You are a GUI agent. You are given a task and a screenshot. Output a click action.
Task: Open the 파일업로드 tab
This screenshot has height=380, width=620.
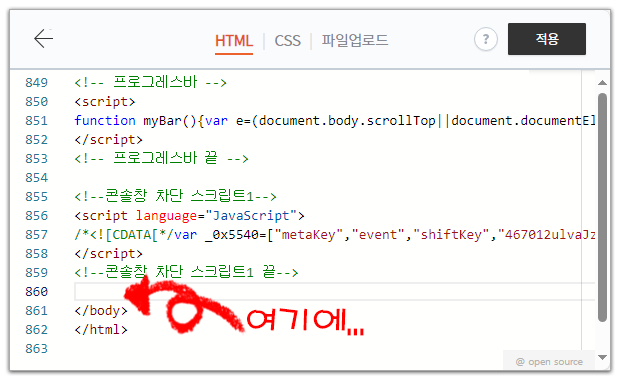click(355, 40)
